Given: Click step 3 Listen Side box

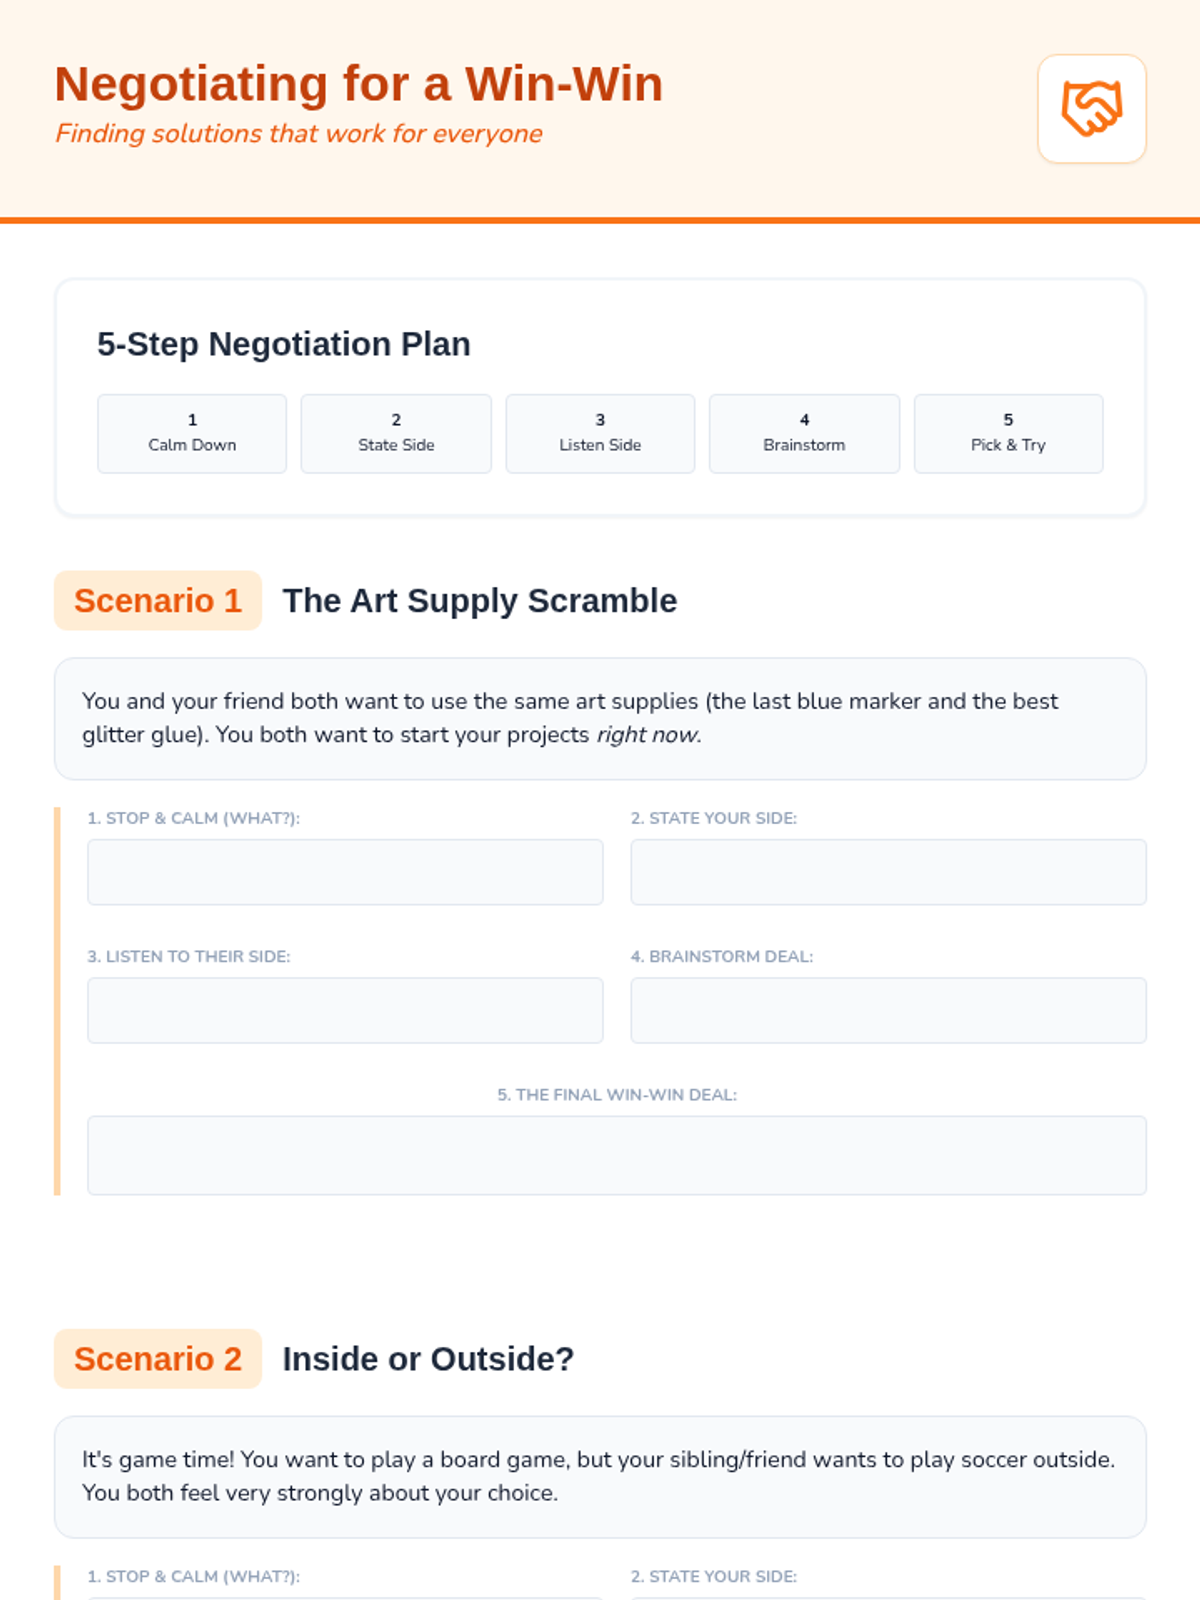Looking at the screenshot, I should pyautogui.click(x=600, y=433).
